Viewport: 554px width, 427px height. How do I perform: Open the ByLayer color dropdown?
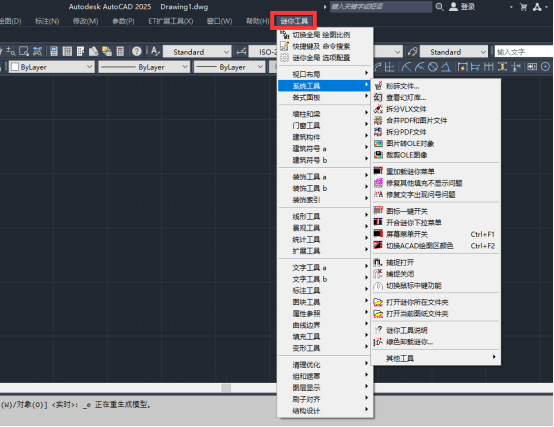tap(52, 67)
